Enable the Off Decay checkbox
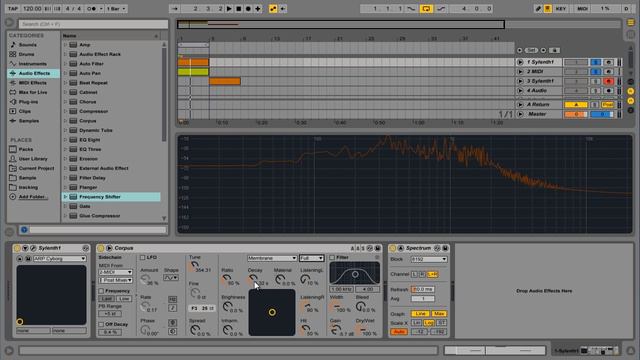This screenshot has width=640, height=360. pyautogui.click(x=101, y=324)
